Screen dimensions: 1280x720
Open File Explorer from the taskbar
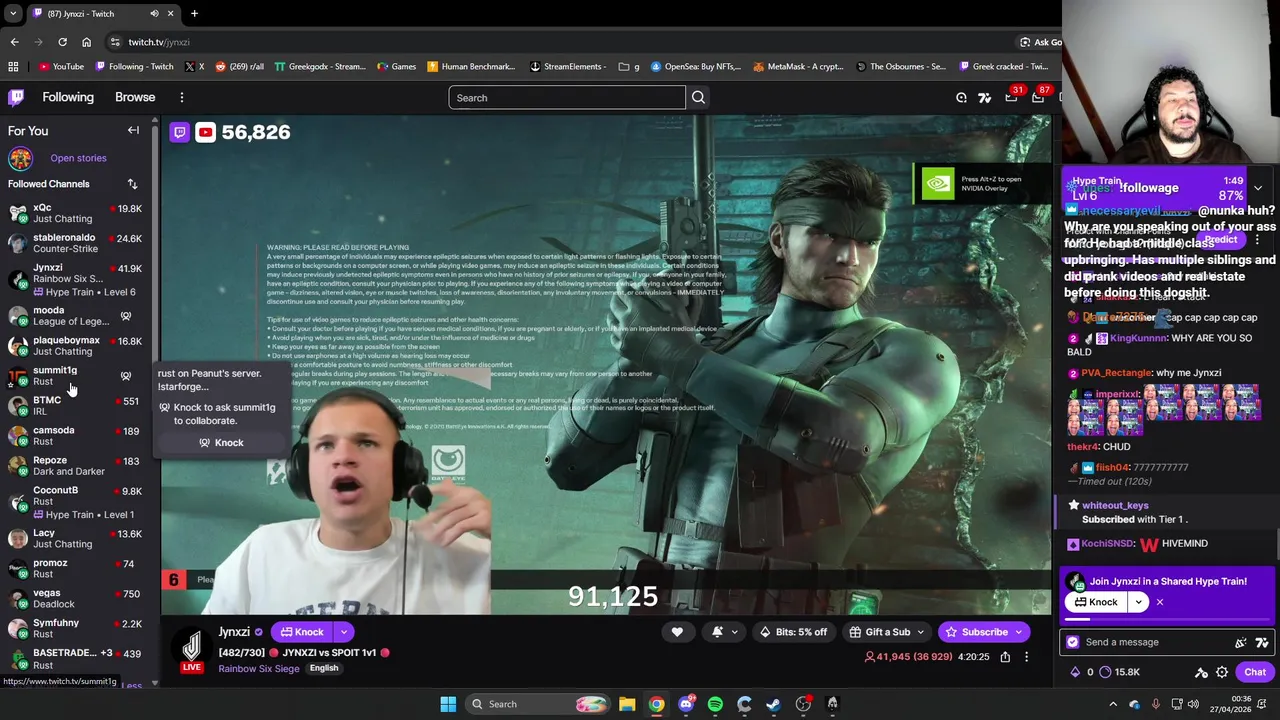tap(627, 704)
